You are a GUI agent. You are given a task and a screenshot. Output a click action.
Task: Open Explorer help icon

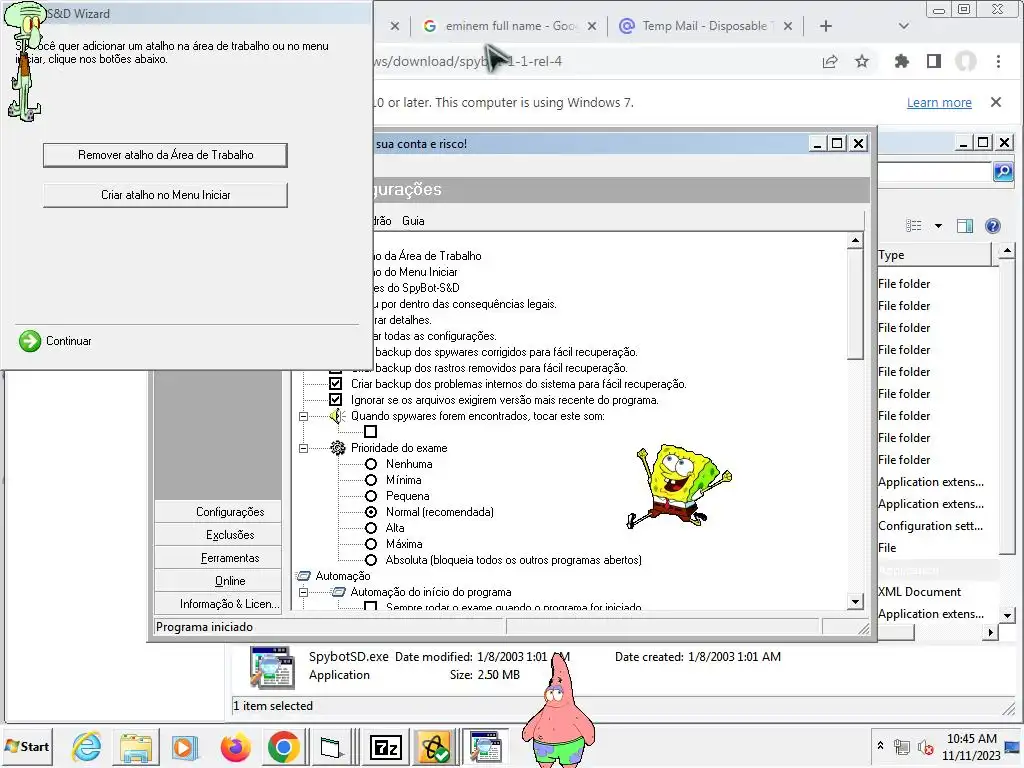pyautogui.click(x=993, y=226)
